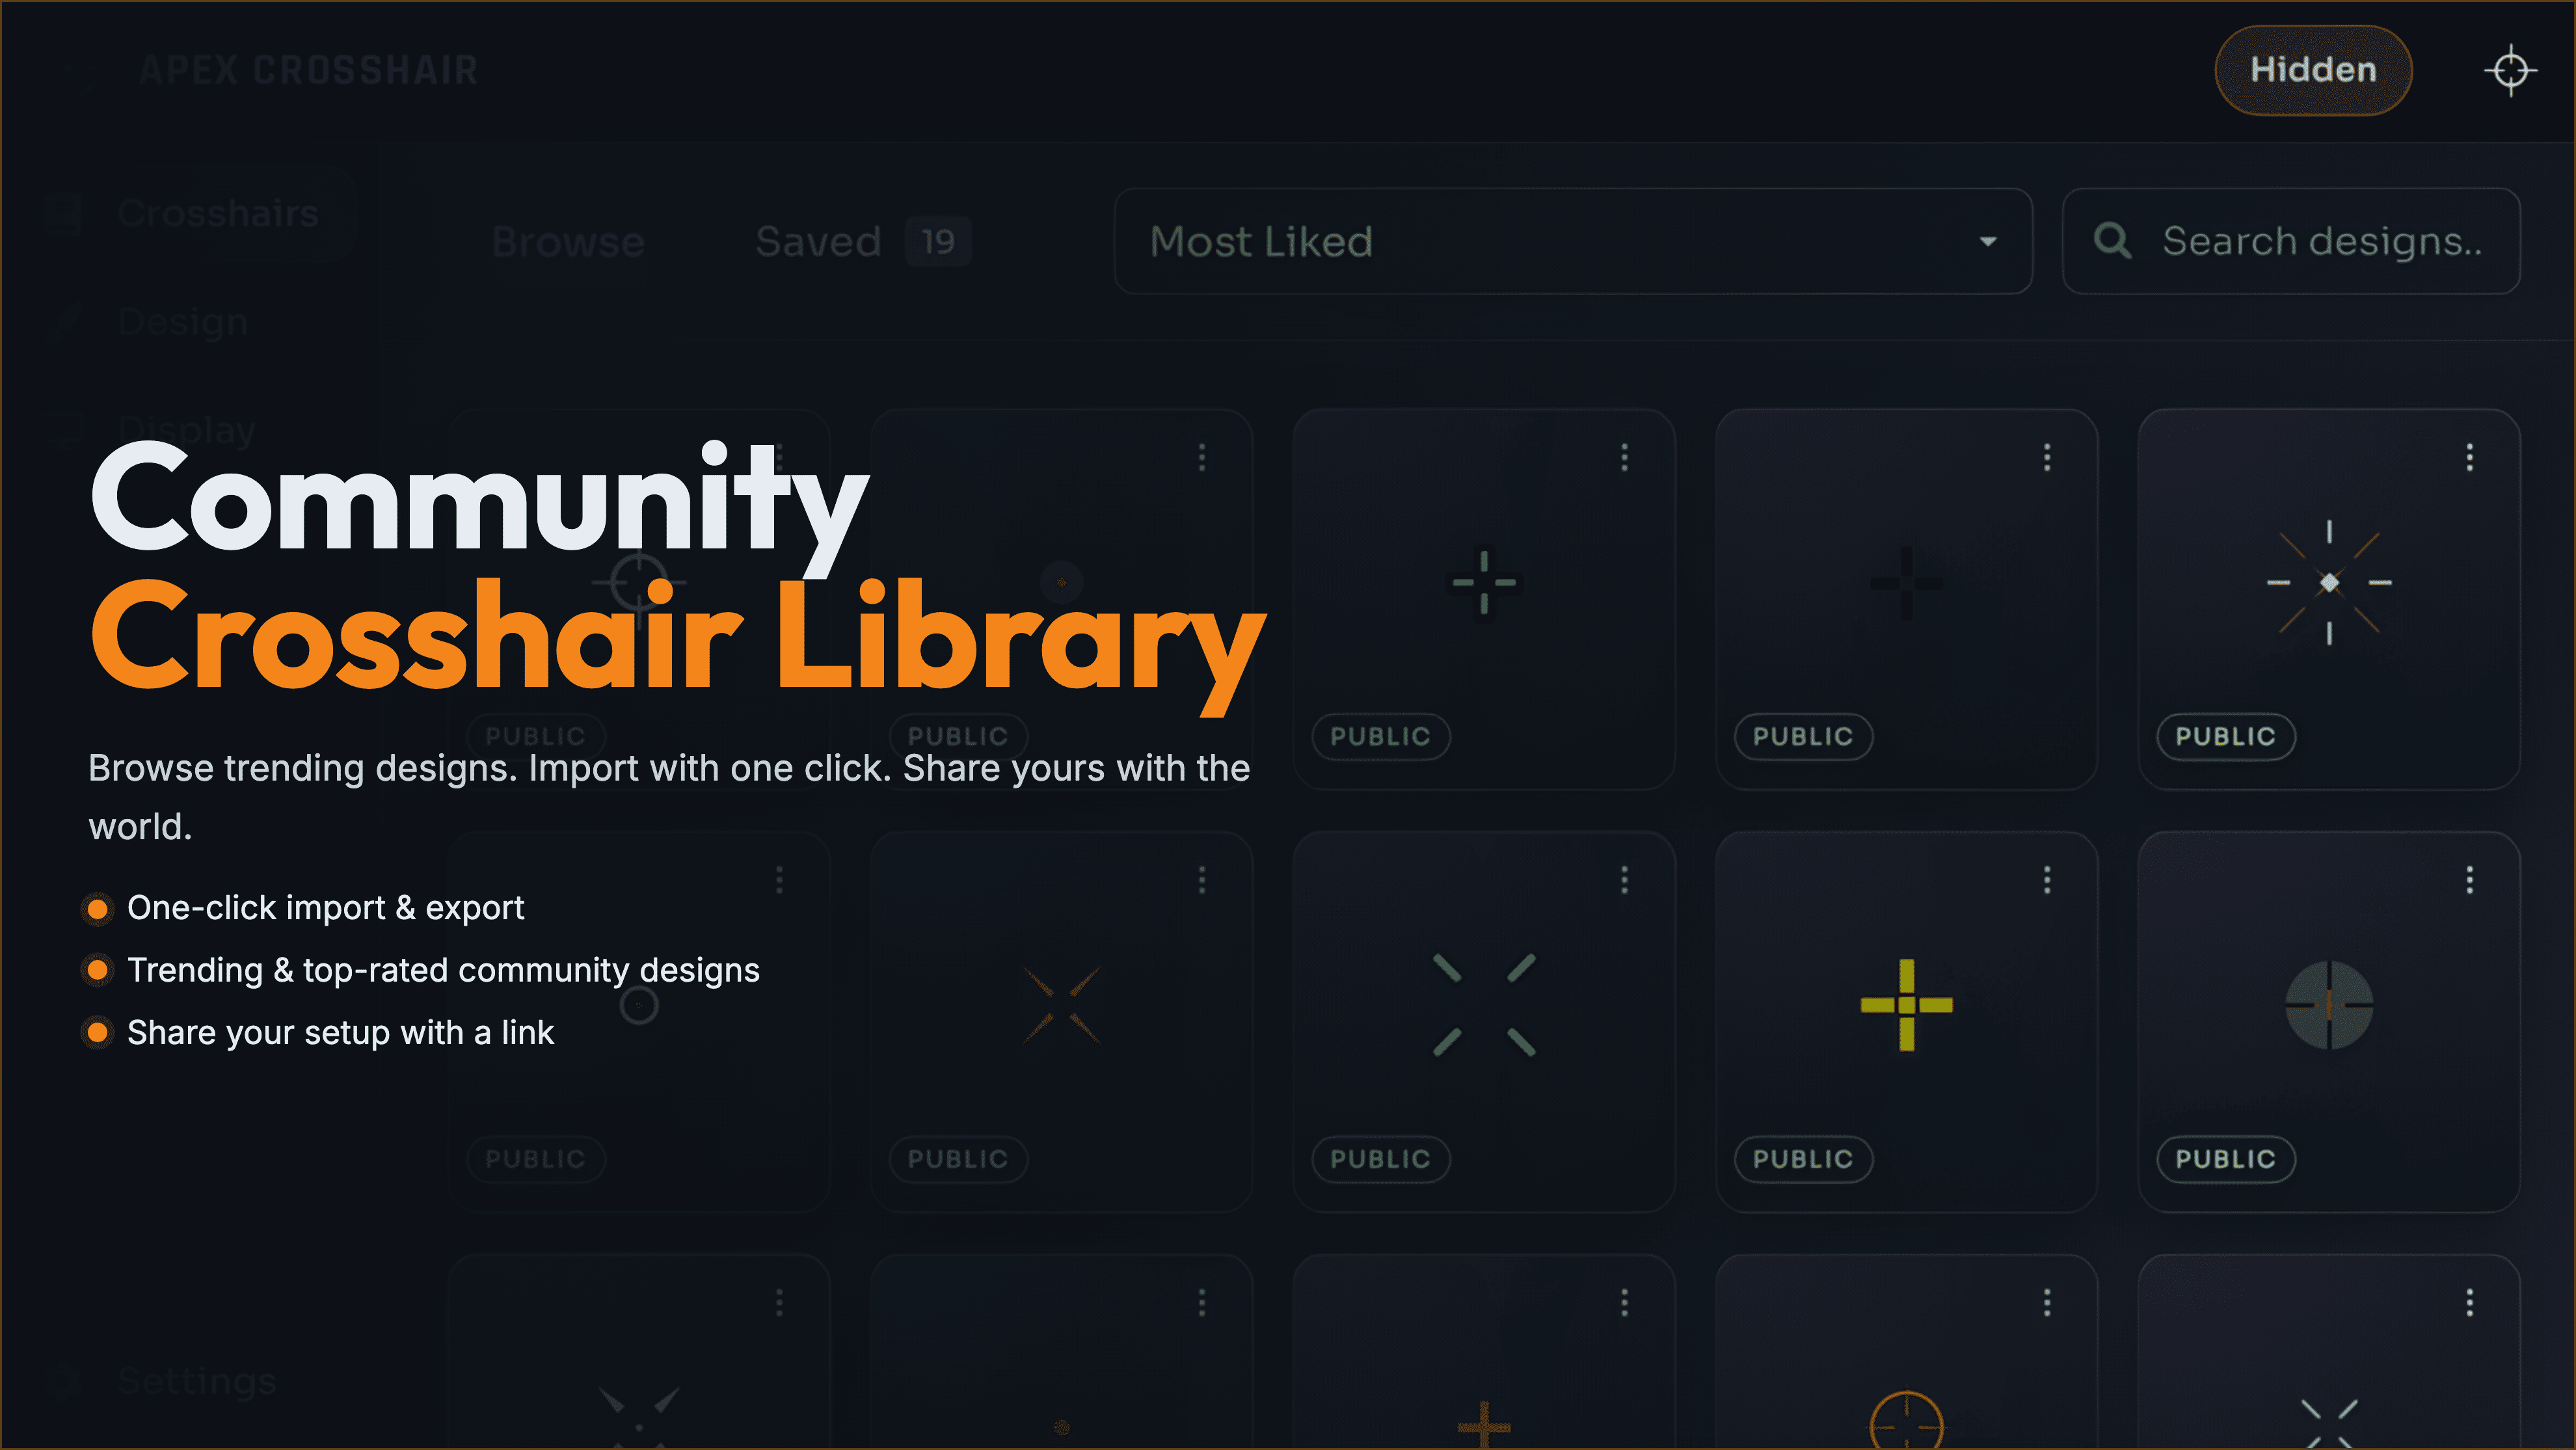Click the dropdown arrow beside Most Liked

[x=1988, y=241]
